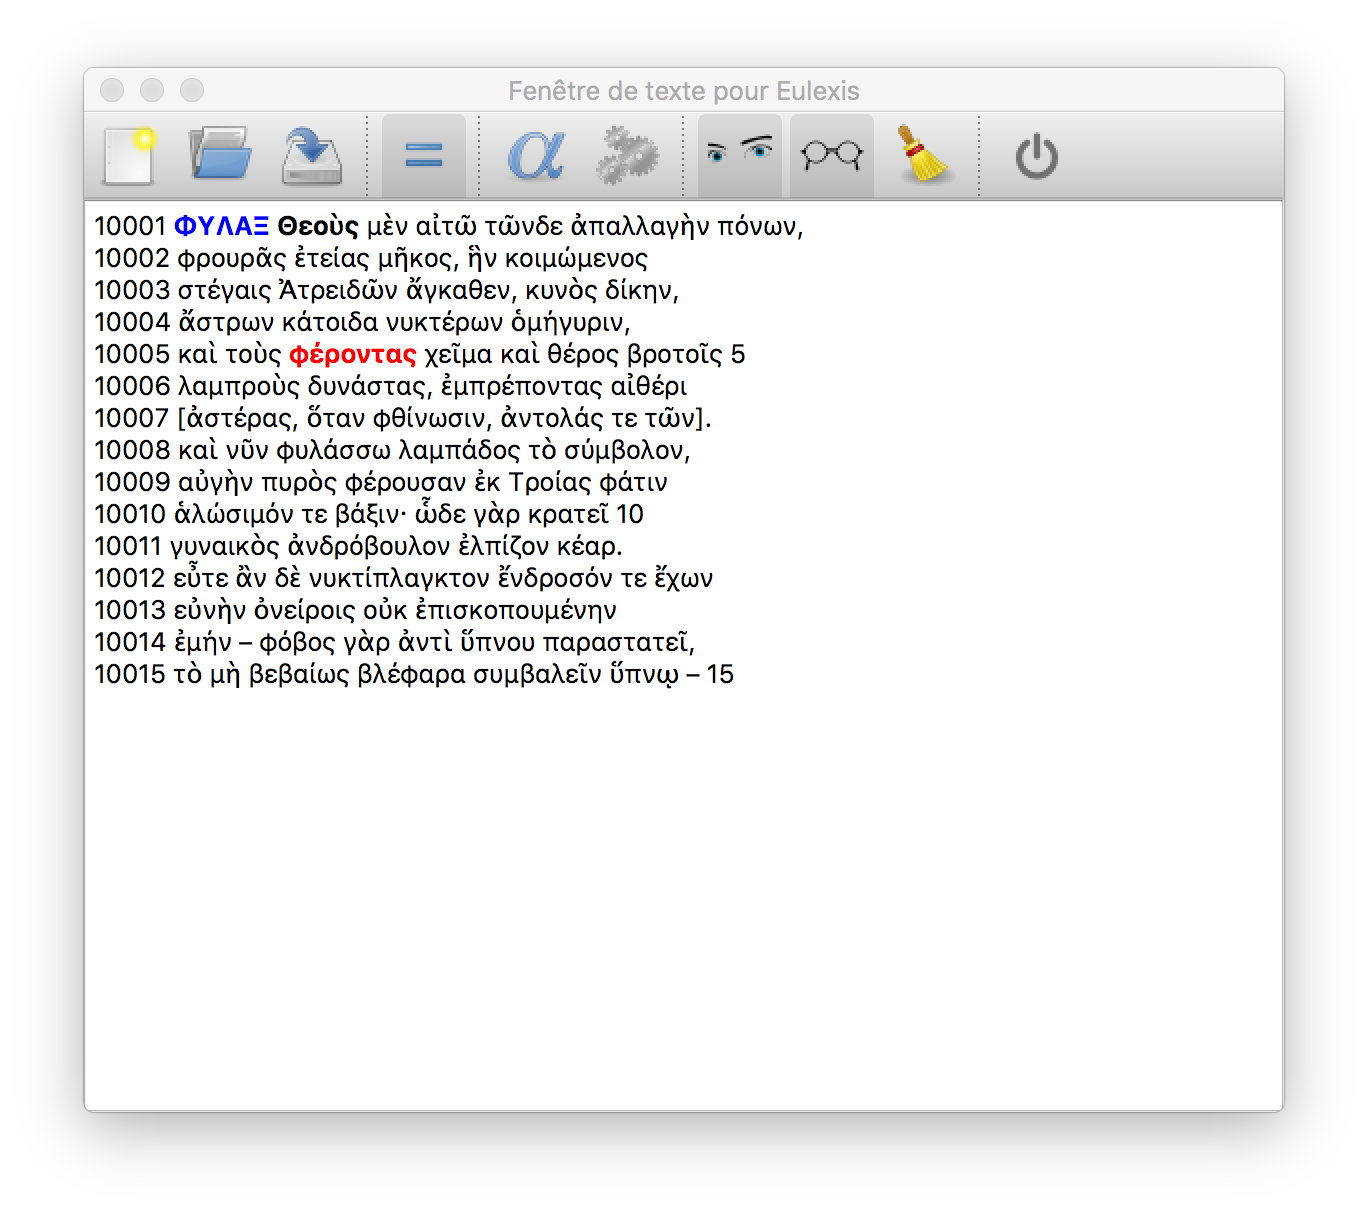Open a file with the blue folder icon

tap(220, 154)
